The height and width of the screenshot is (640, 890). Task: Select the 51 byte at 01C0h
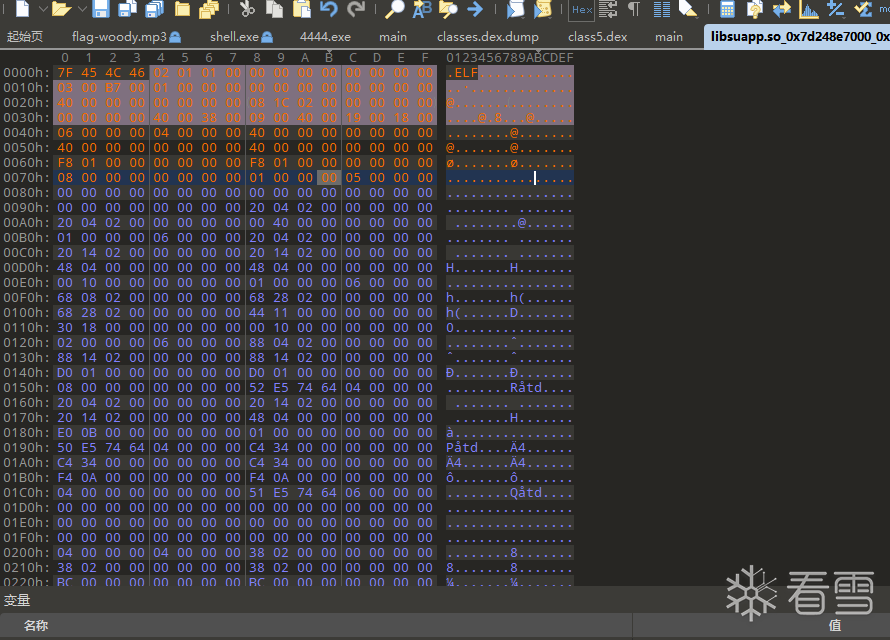click(257, 492)
